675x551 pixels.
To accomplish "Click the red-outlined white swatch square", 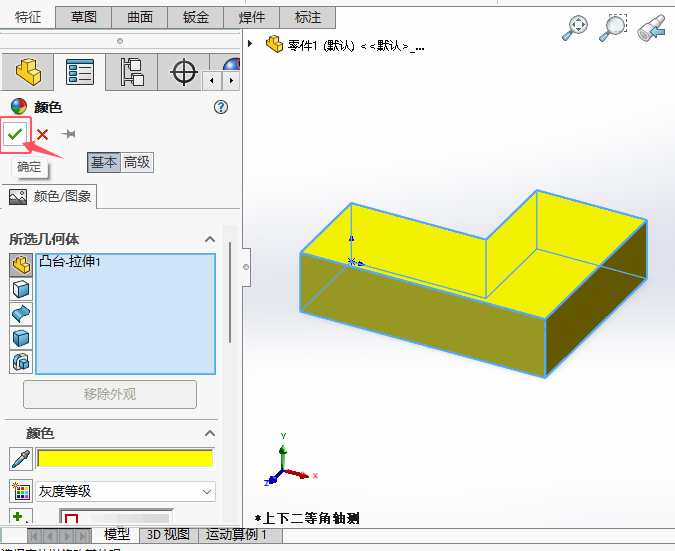I will click(x=71, y=518).
